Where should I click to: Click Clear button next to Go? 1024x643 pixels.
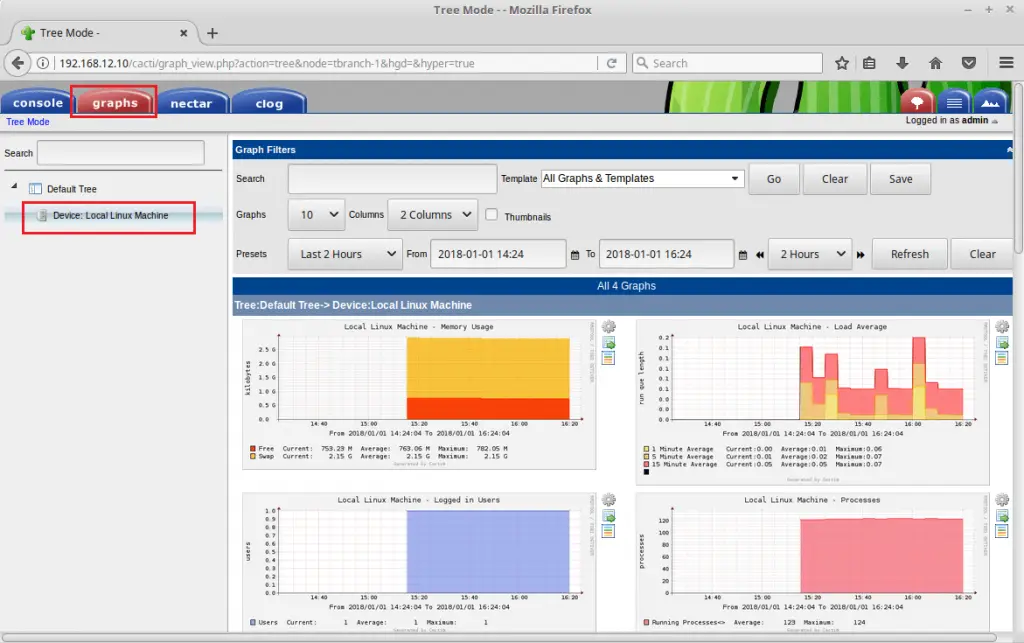835,179
